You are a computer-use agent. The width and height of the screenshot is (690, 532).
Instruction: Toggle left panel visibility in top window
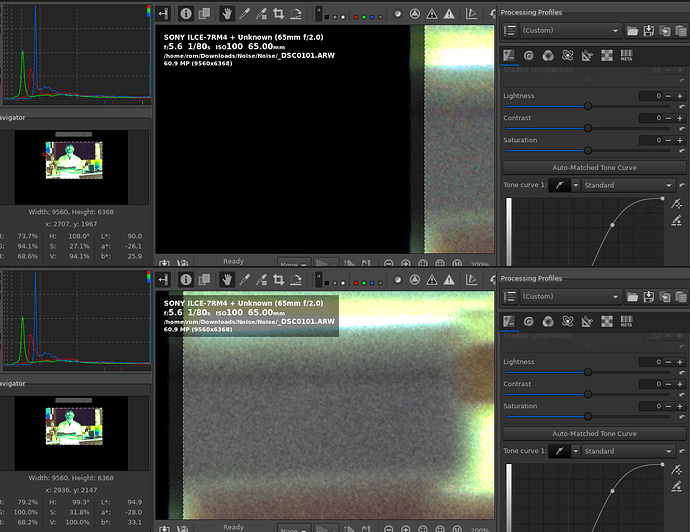tap(163, 14)
